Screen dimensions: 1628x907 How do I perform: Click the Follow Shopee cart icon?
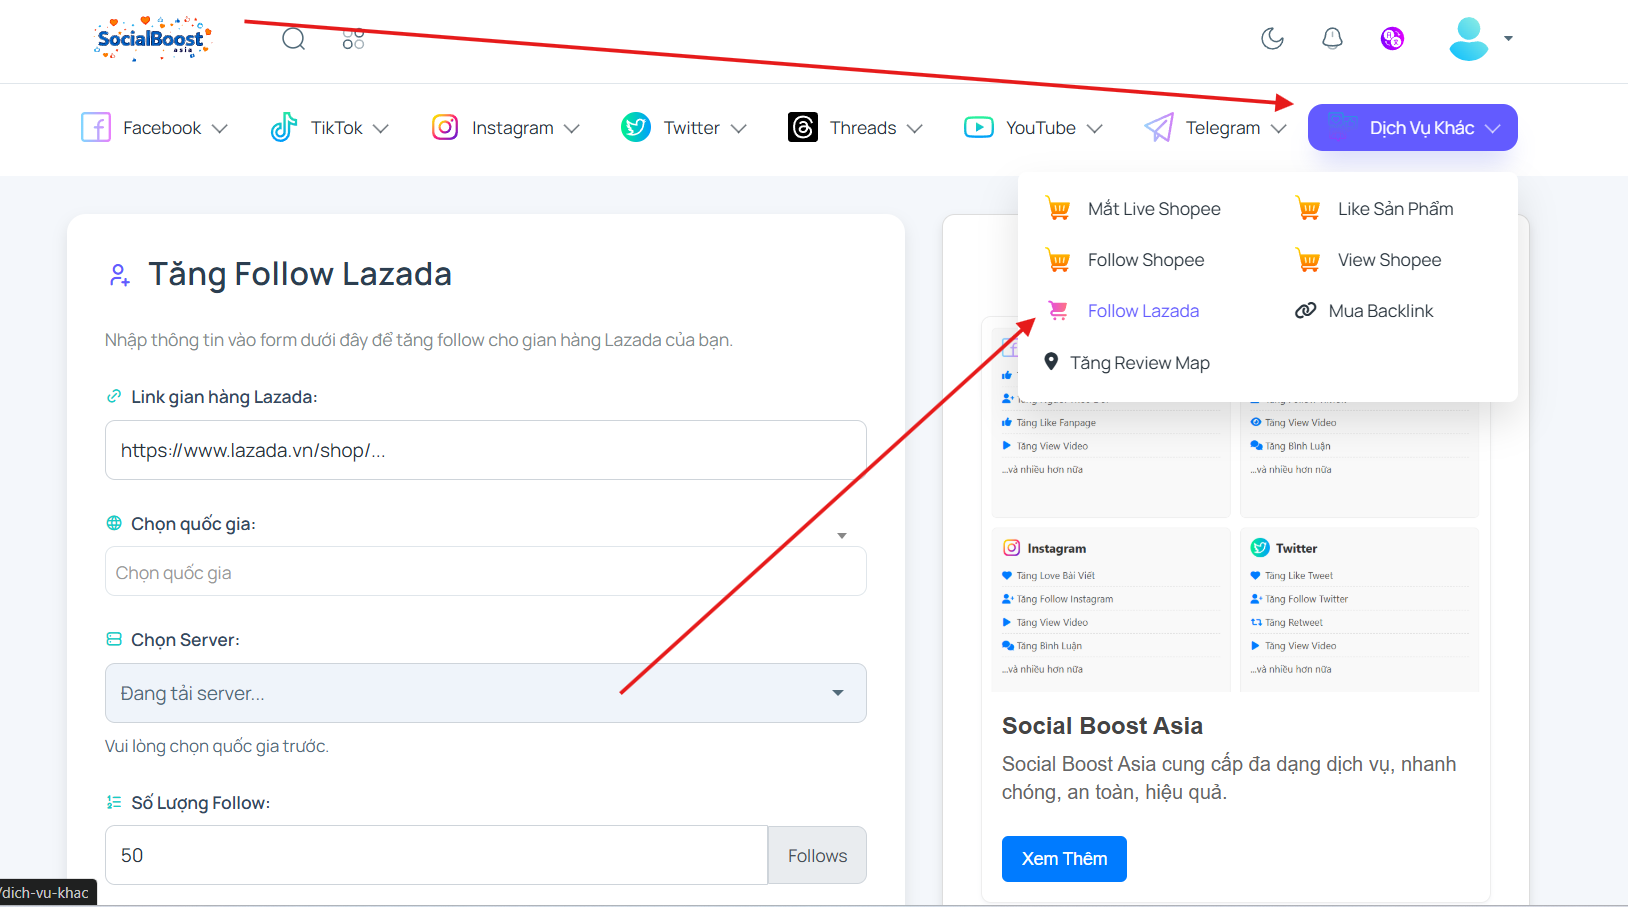[1058, 260]
